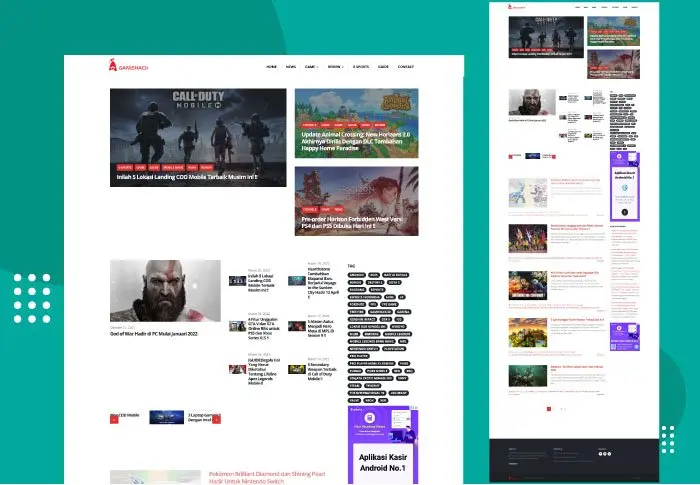Click the GameMach logo icon
Screen dimensions: 700x485
coord(114,67)
